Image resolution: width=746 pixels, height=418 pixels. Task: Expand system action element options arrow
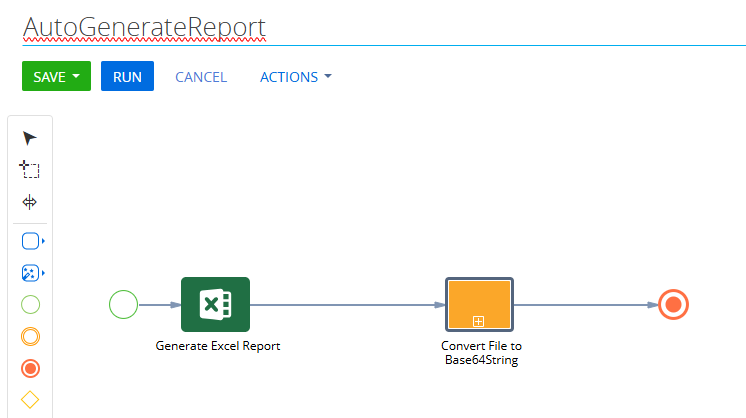point(43,273)
